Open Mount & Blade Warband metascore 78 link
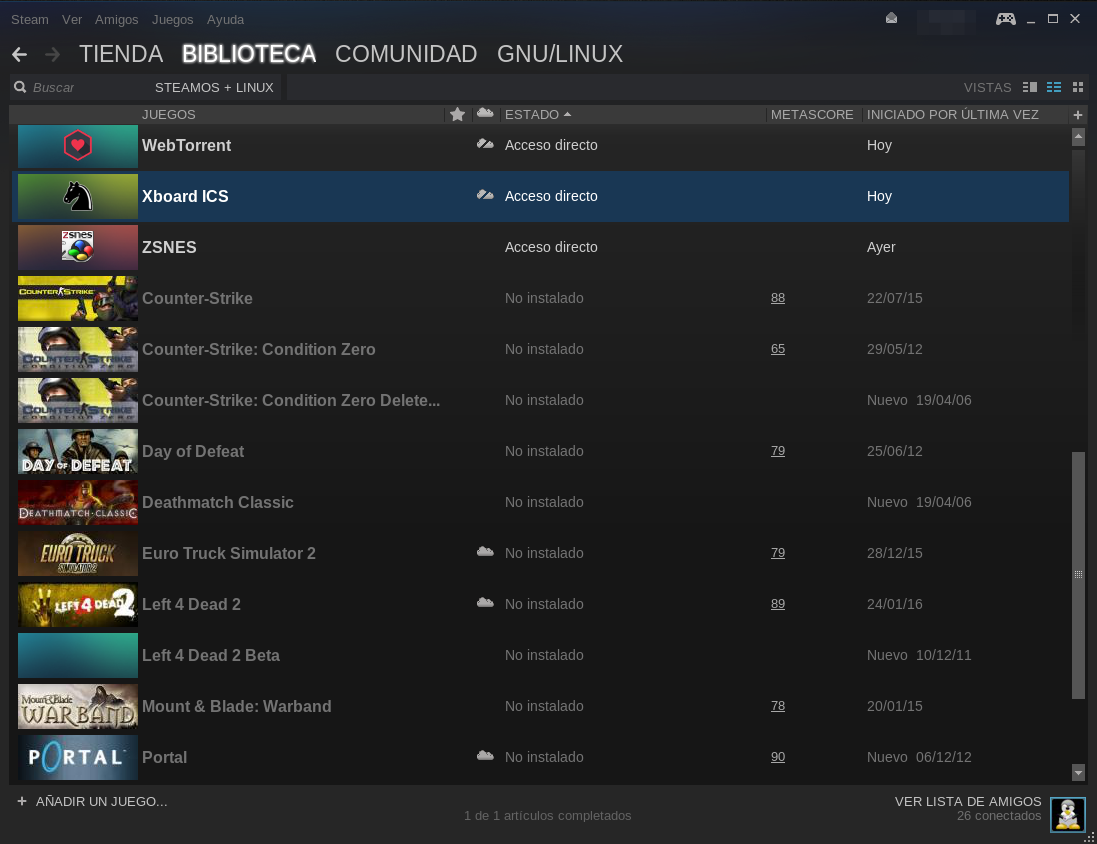Viewport: 1097px width, 844px height. point(778,706)
